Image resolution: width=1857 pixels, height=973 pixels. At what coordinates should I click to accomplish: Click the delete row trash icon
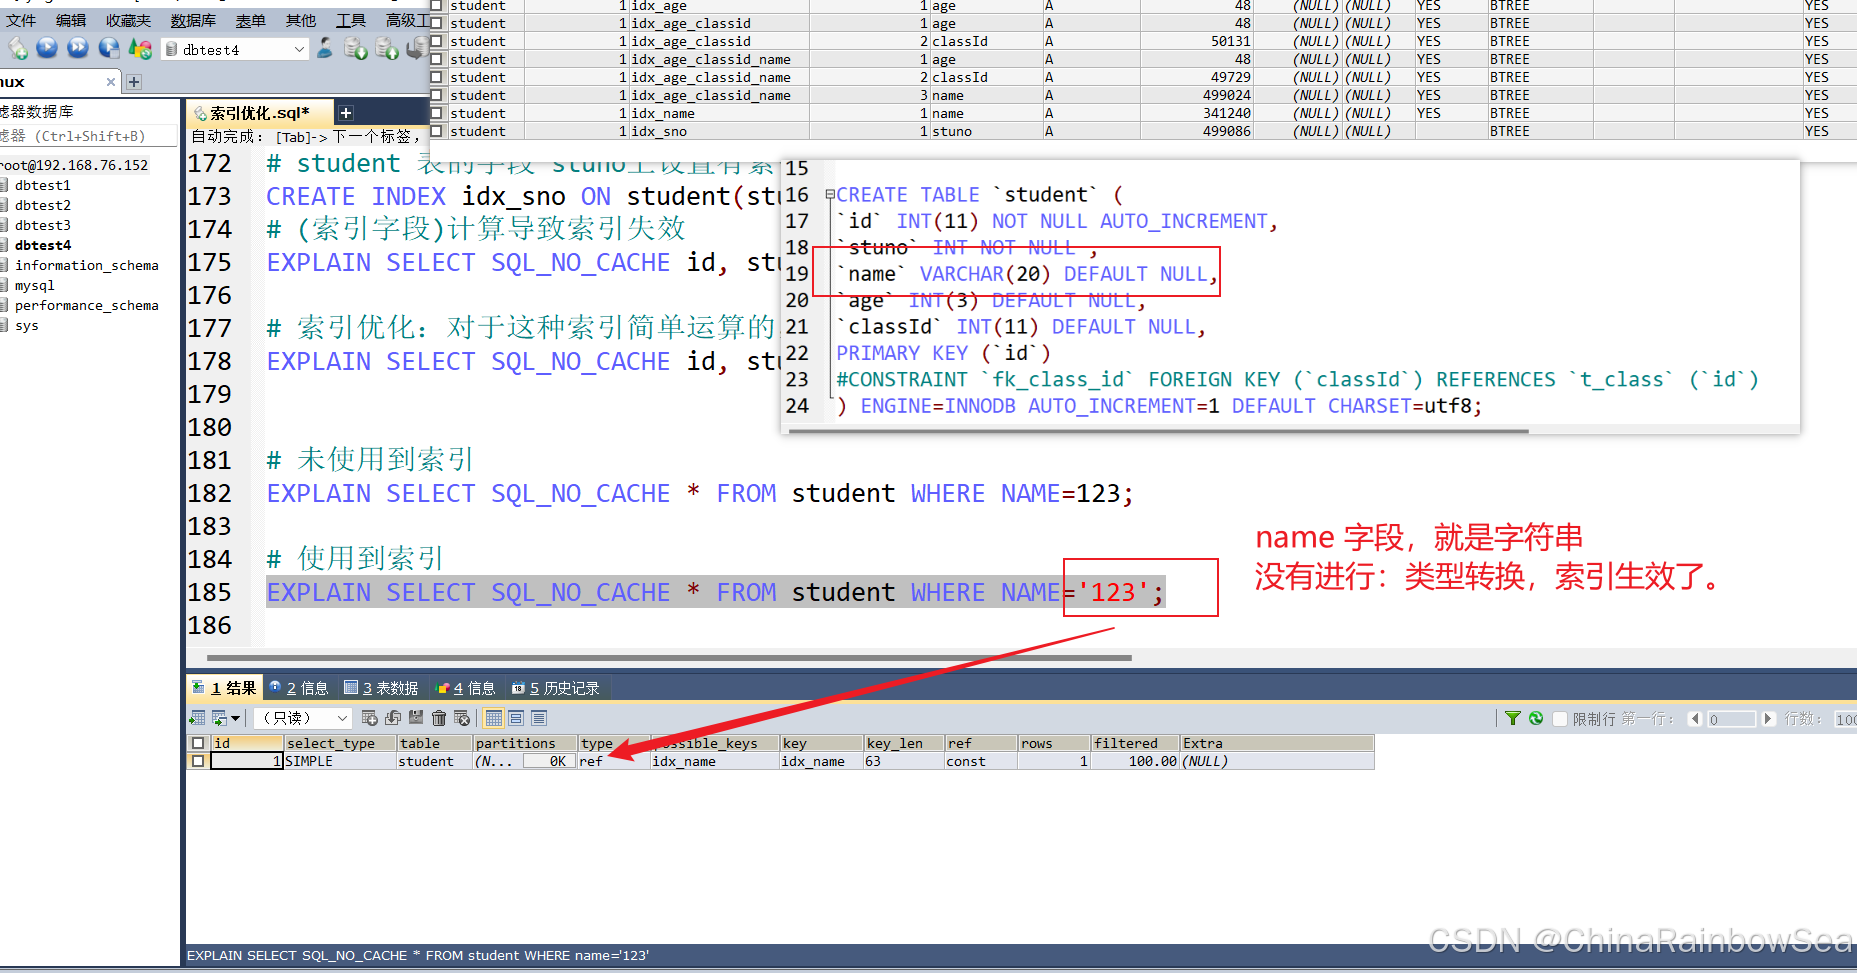pyautogui.click(x=439, y=718)
